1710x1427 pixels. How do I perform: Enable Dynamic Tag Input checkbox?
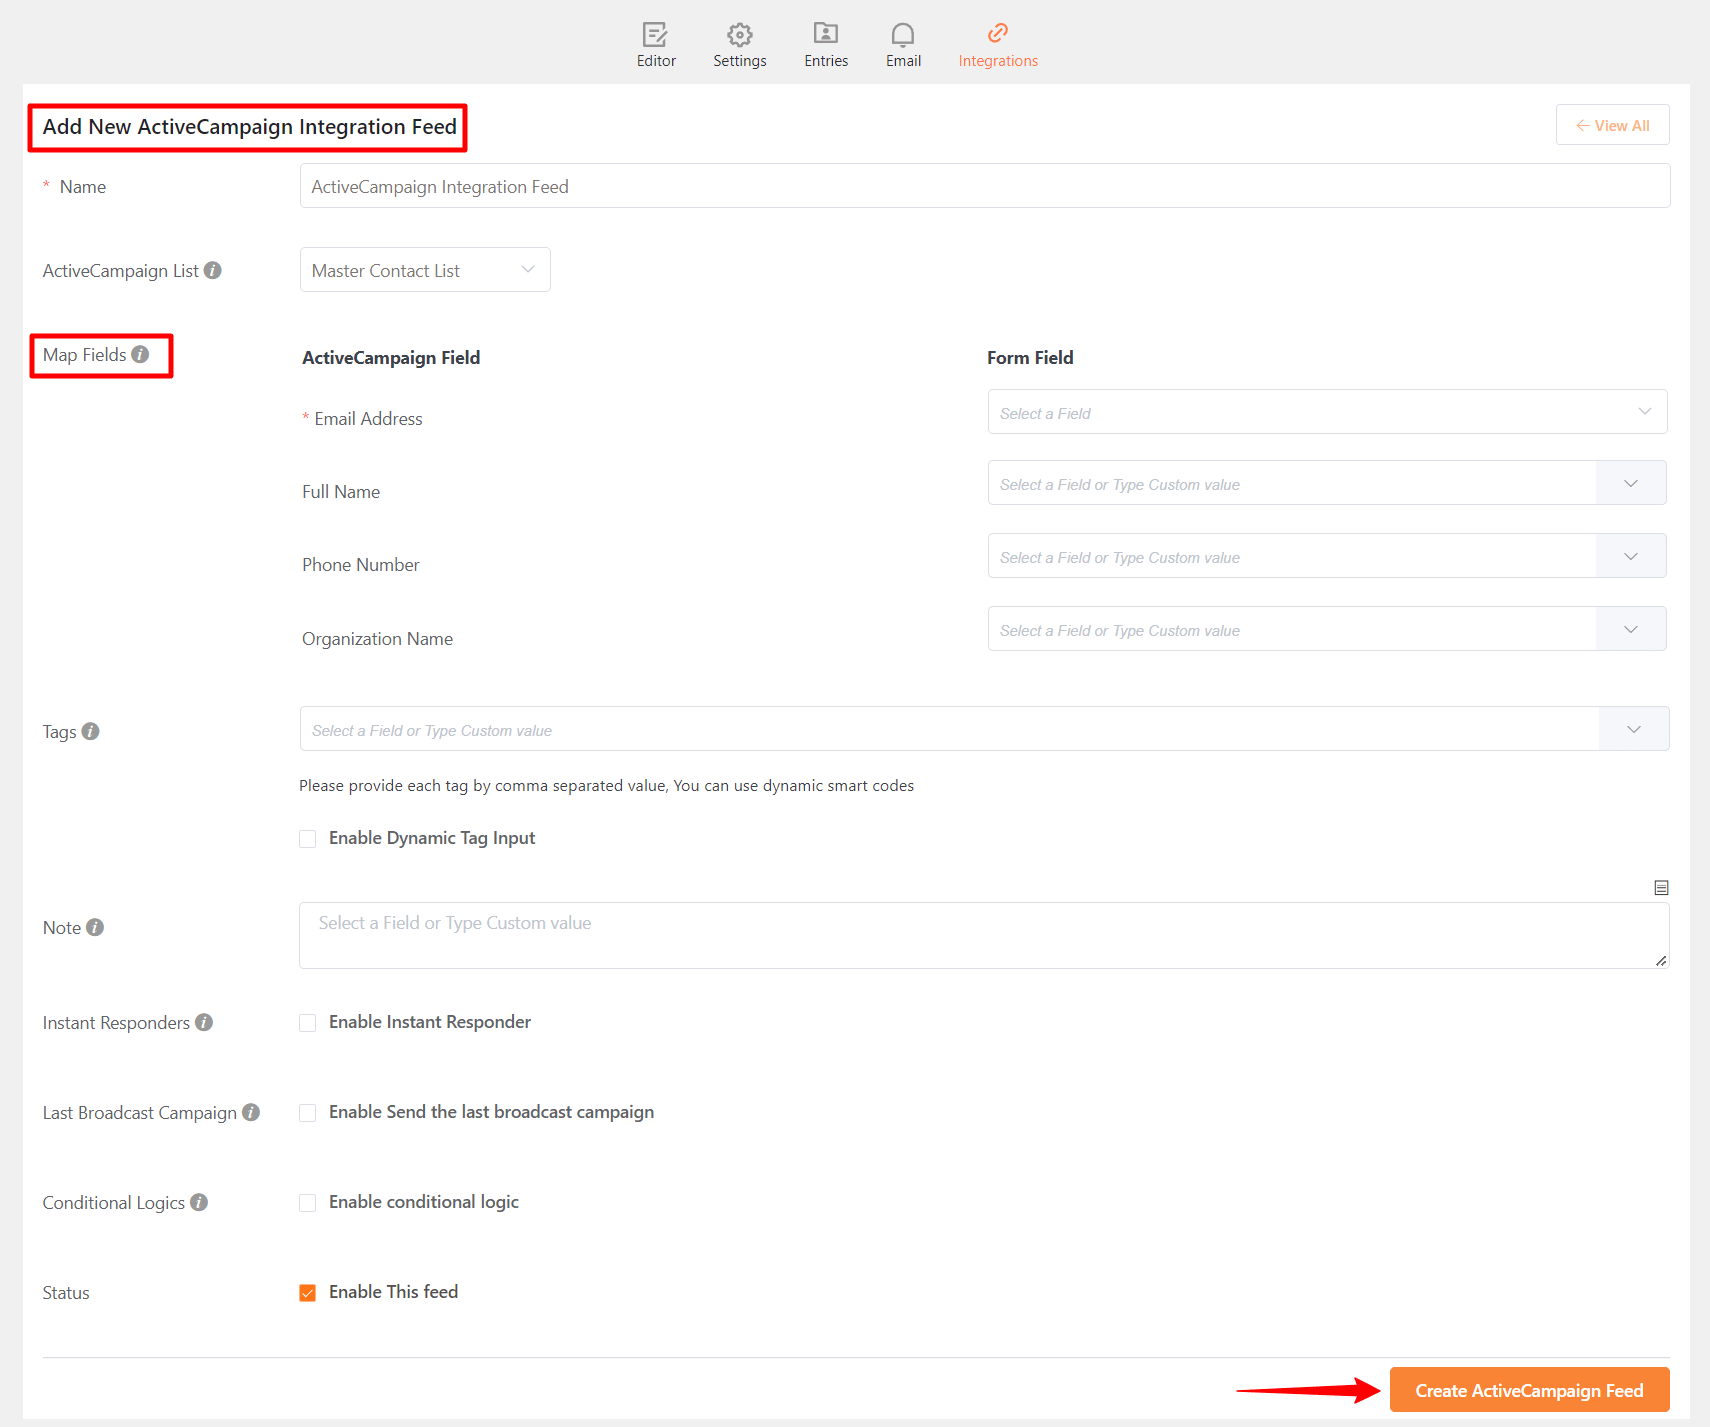pyautogui.click(x=308, y=839)
